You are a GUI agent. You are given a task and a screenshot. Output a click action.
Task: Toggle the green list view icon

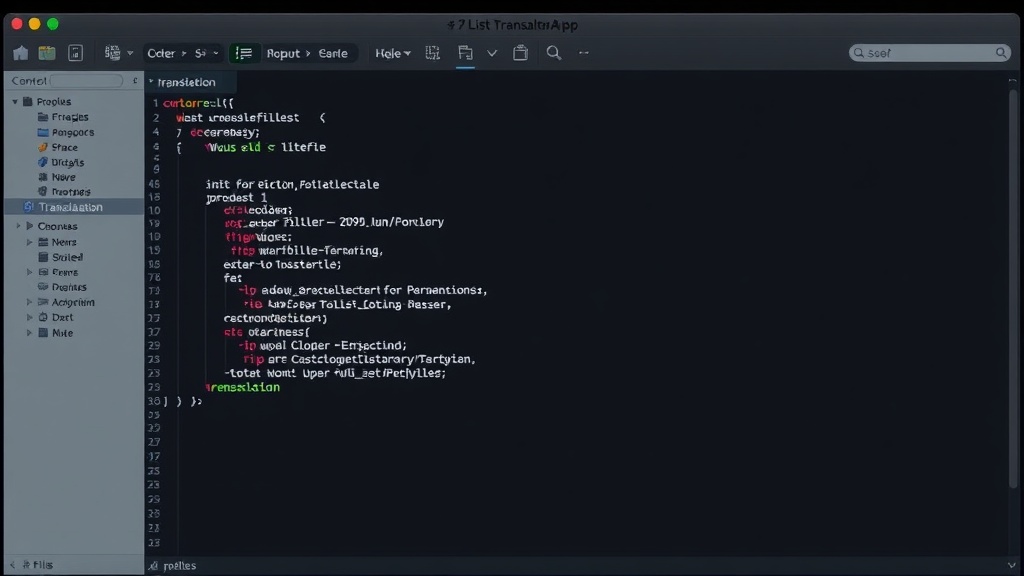tap(244, 53)
